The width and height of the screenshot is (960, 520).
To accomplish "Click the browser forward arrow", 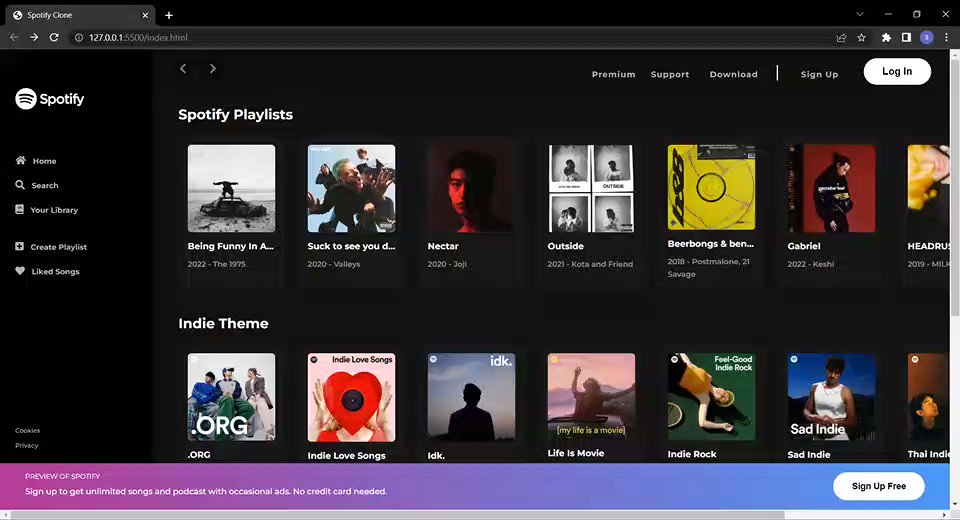I will pos(34,37).
